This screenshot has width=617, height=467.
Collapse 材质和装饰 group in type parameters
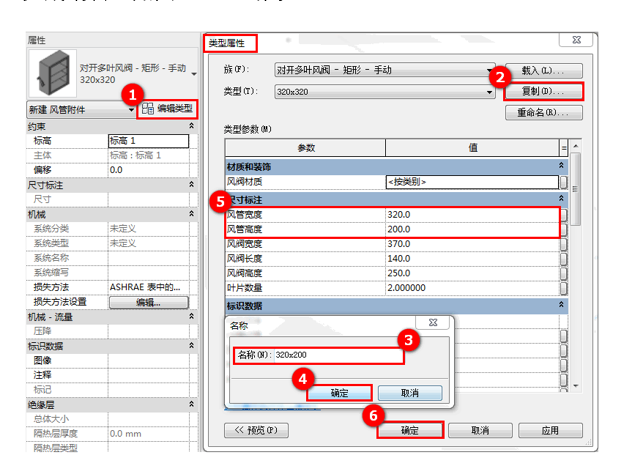click(x=561, y=166)
